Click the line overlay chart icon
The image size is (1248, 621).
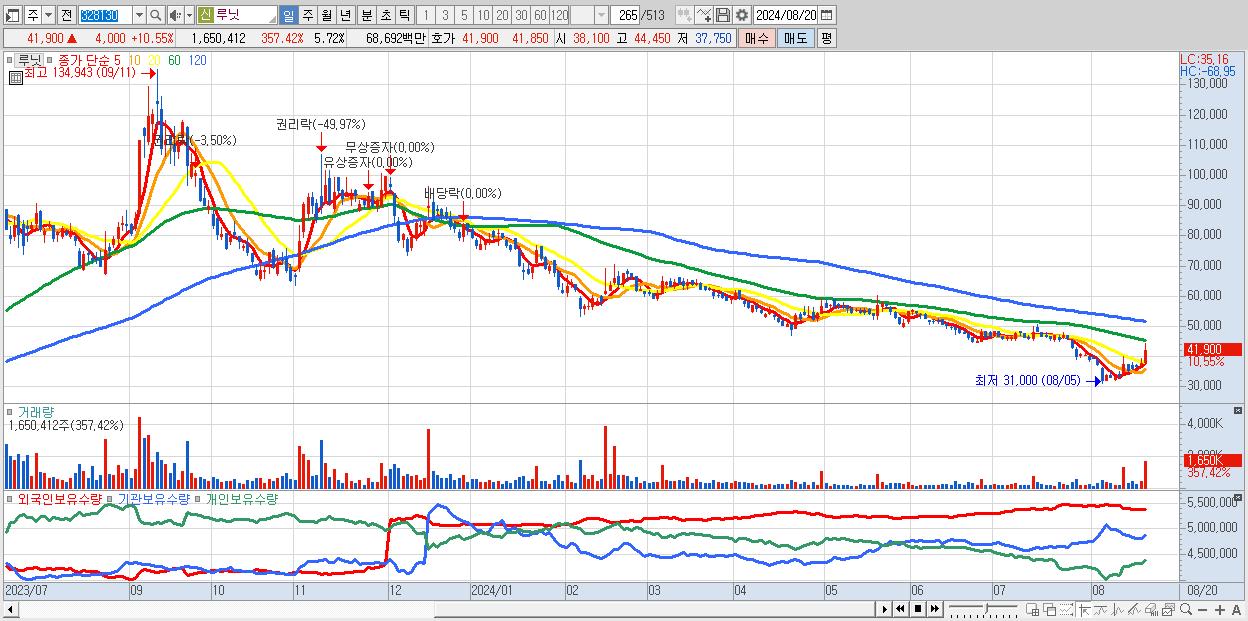click(x=1101, y=609)
